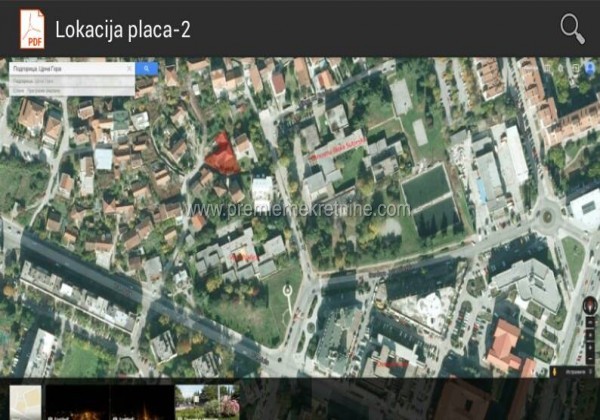Clear the map search box text
The height and width of the screenshot is (420, 600).
(x=128, y=69)
